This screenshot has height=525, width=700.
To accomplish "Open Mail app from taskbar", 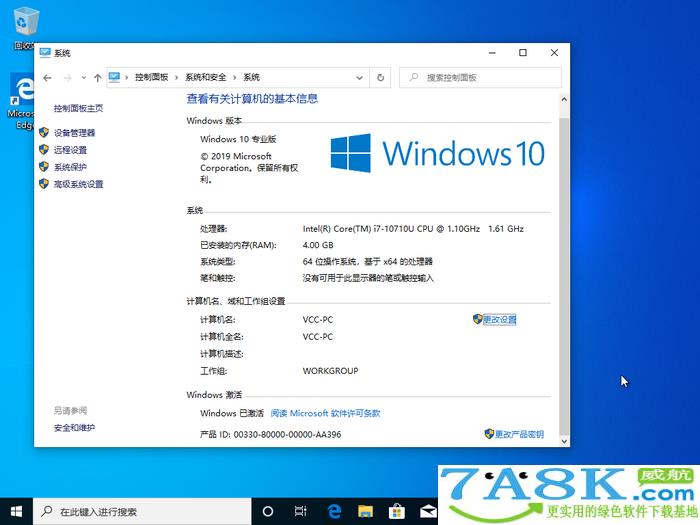I will (427, 512).
